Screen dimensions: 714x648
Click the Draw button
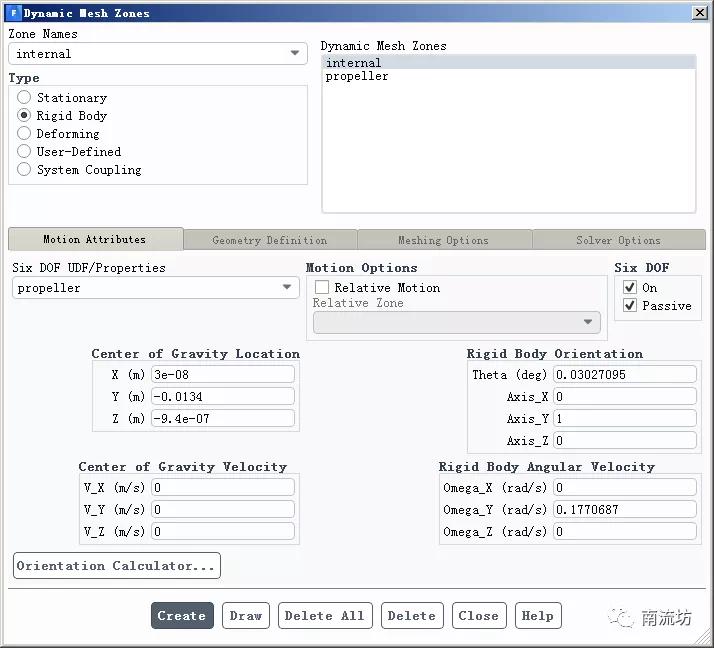coord(246,615)
